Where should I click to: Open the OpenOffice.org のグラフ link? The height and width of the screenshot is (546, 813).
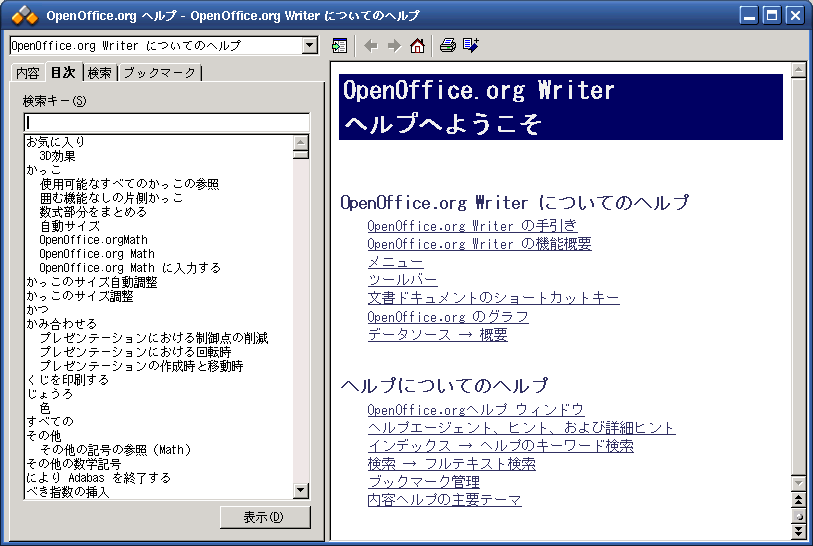(447, 316)
